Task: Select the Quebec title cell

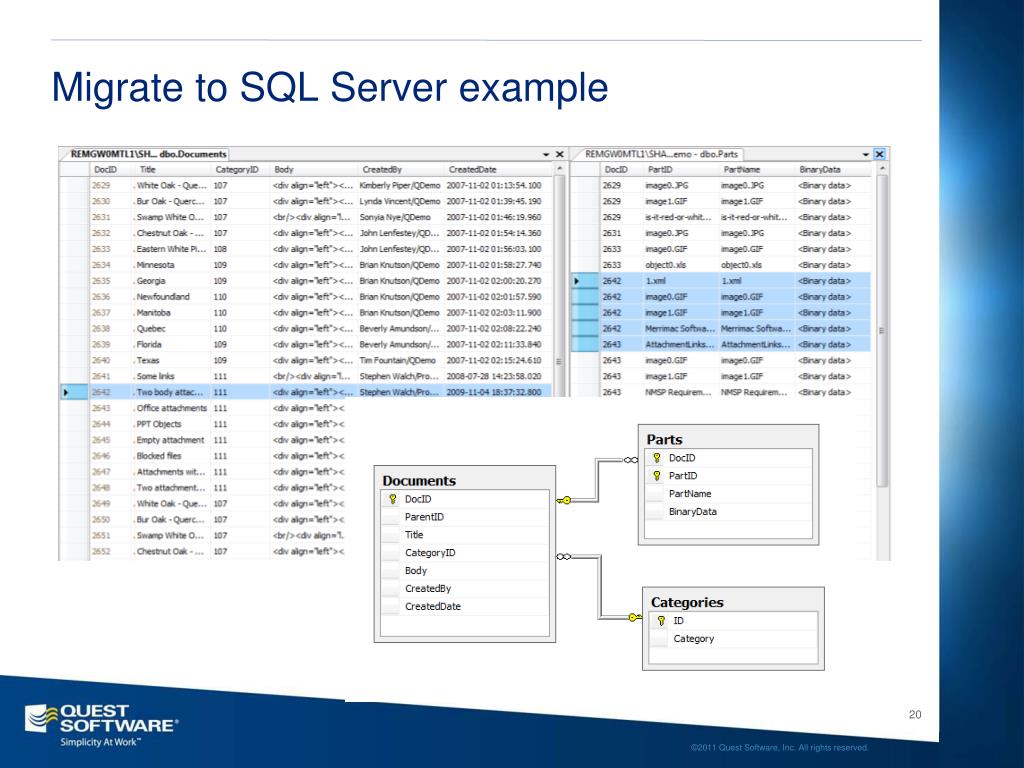Action: click(x=172, y=328)
